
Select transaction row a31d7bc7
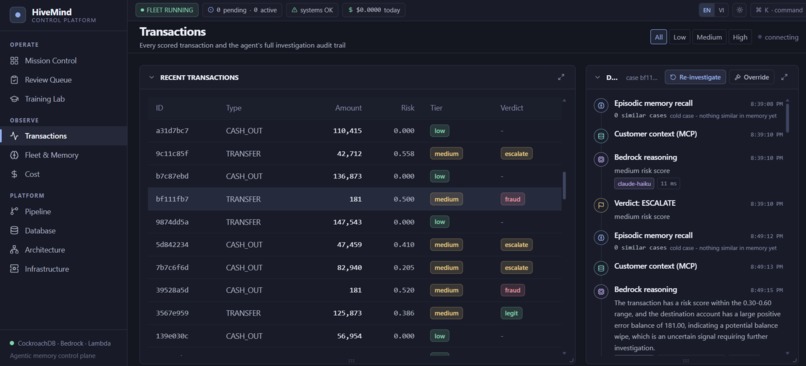pos(354,131)
